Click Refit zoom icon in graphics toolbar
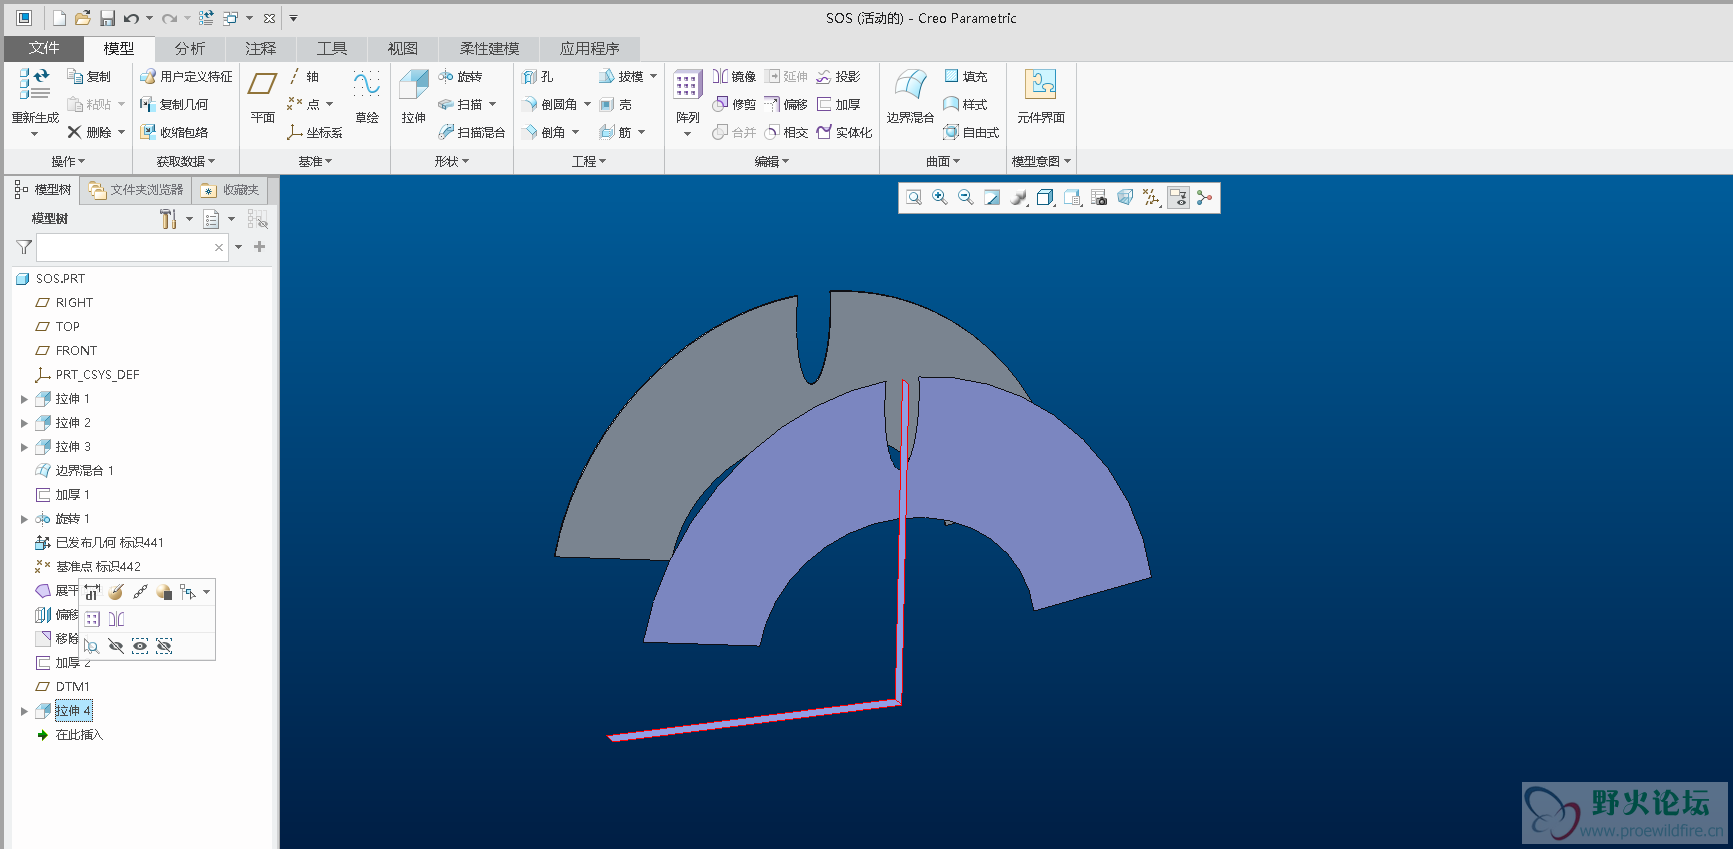1733x849 pixels. (x=914, y=198)
